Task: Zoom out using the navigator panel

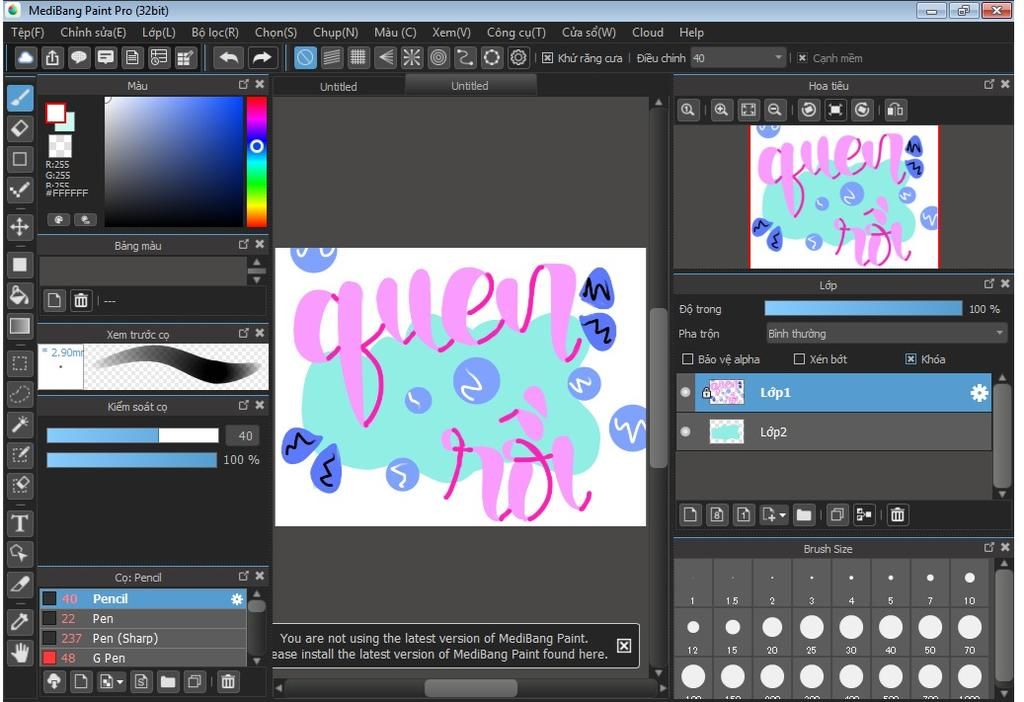Action: click(x=775, y=110)
